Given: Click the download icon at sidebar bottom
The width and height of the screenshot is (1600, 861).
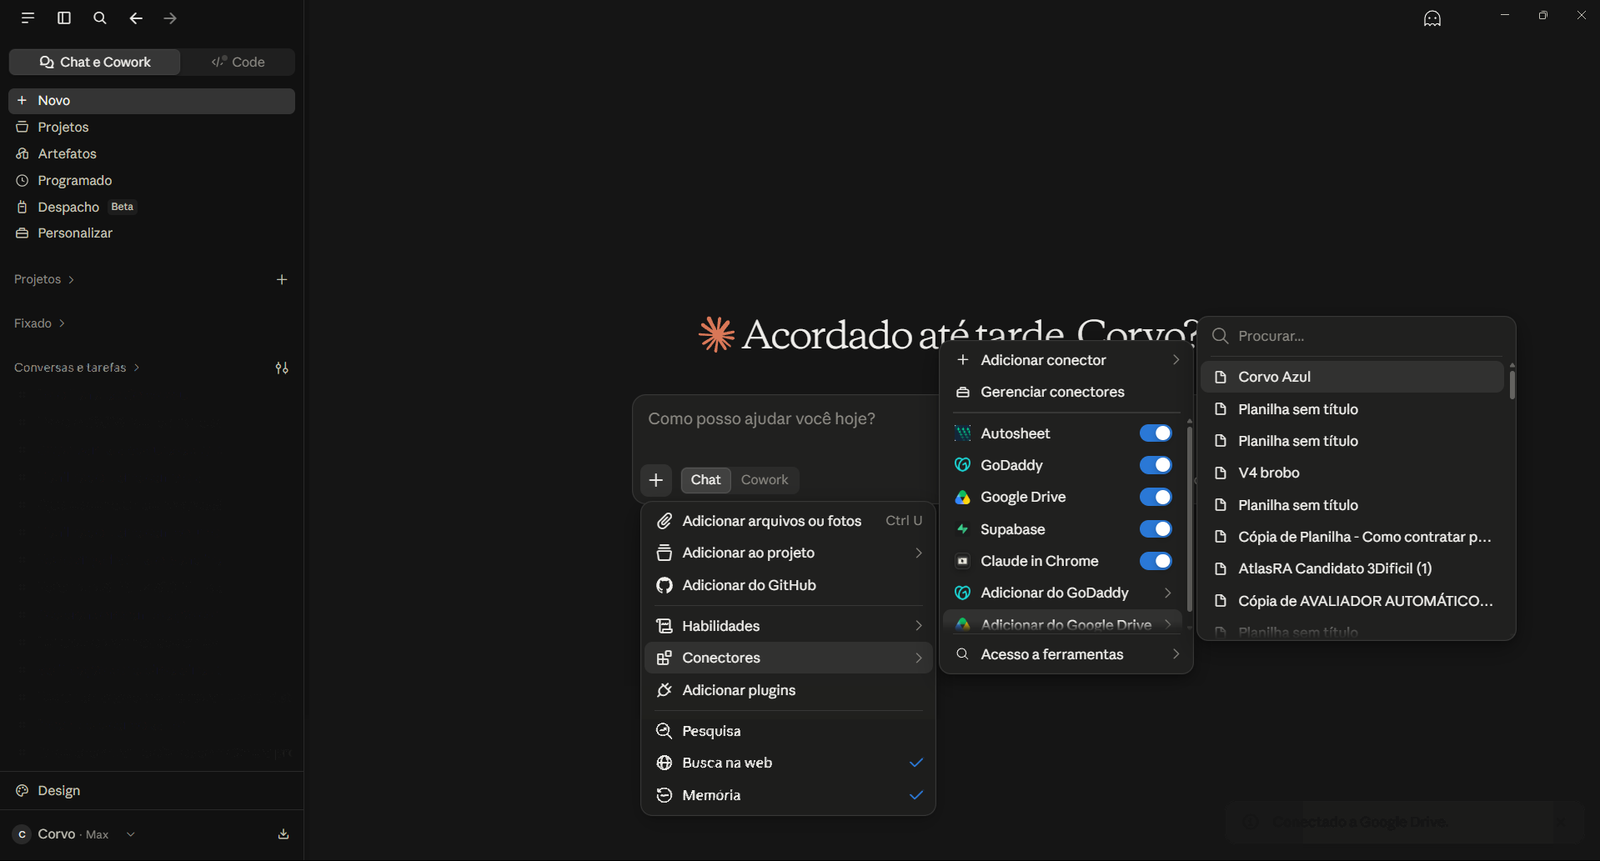Looking at the screenshot, I should click(x=283, y=834).
